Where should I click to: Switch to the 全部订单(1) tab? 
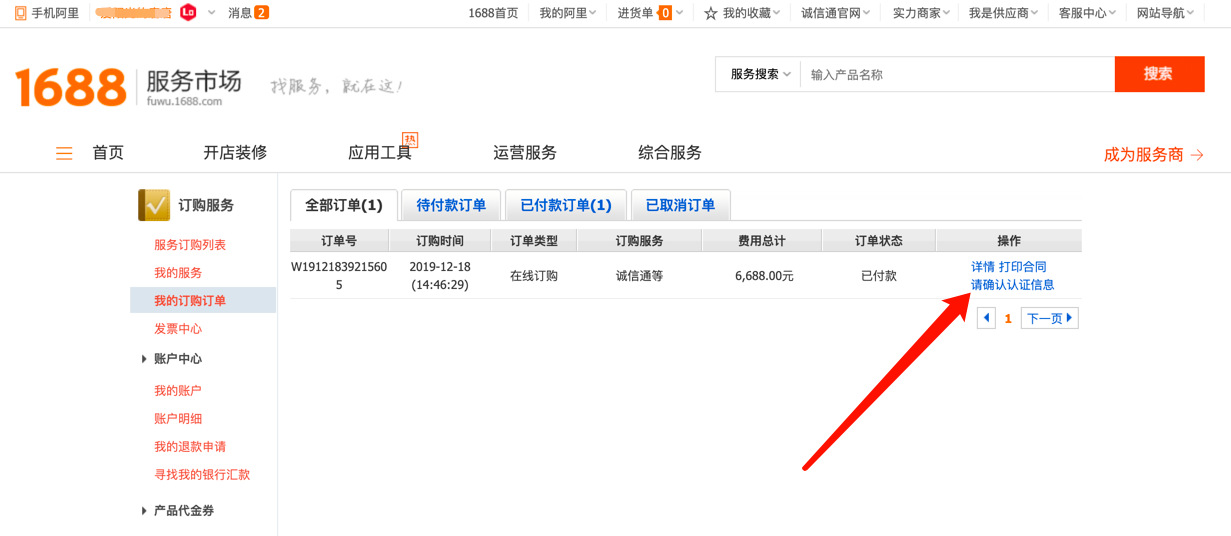(x=344, y=205)
